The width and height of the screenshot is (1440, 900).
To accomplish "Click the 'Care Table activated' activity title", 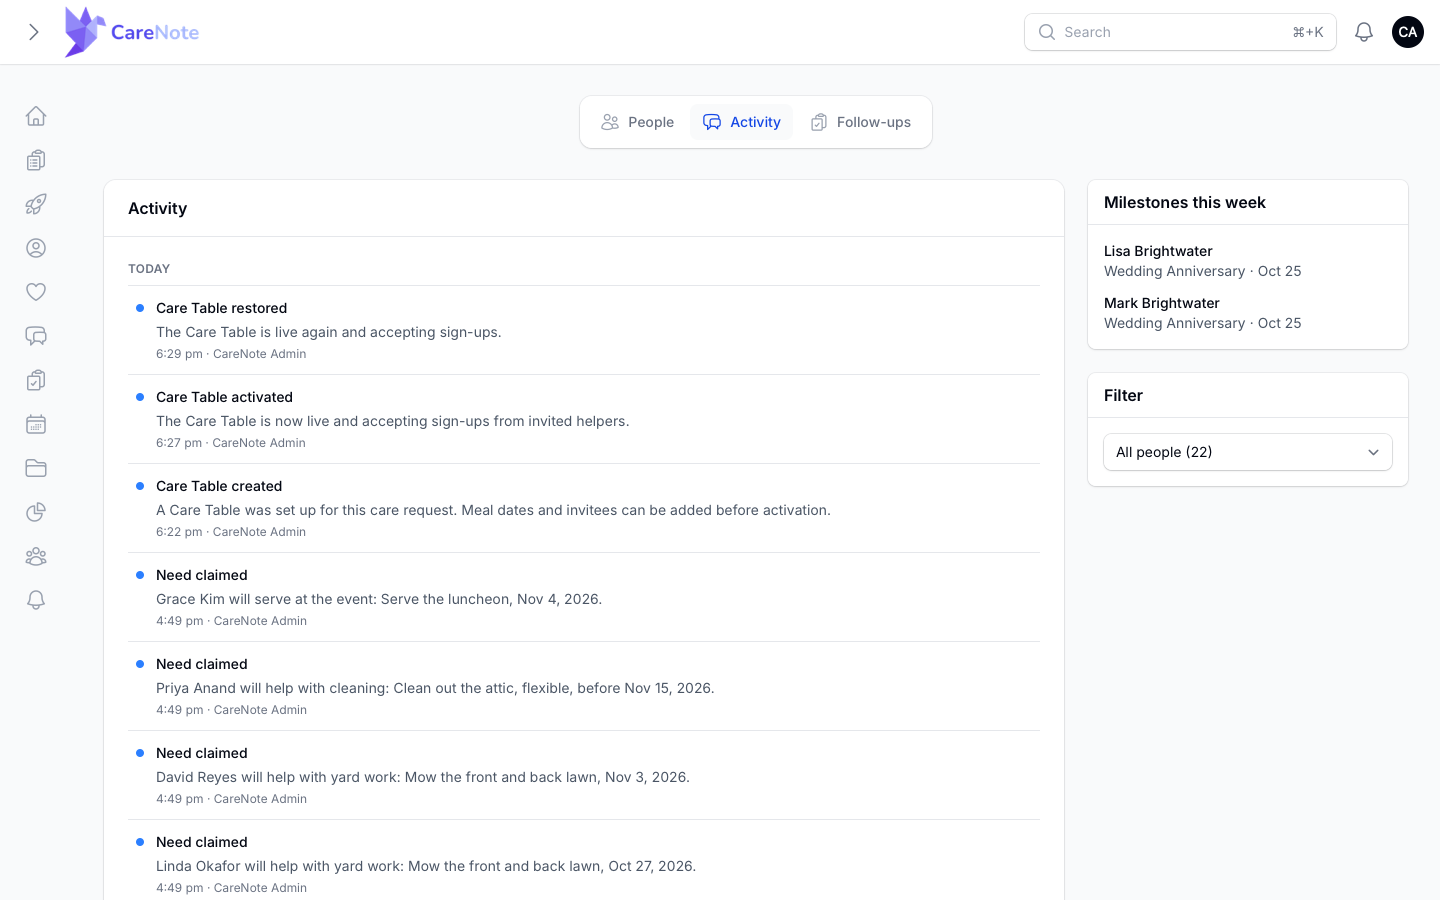I will [225, 397].
